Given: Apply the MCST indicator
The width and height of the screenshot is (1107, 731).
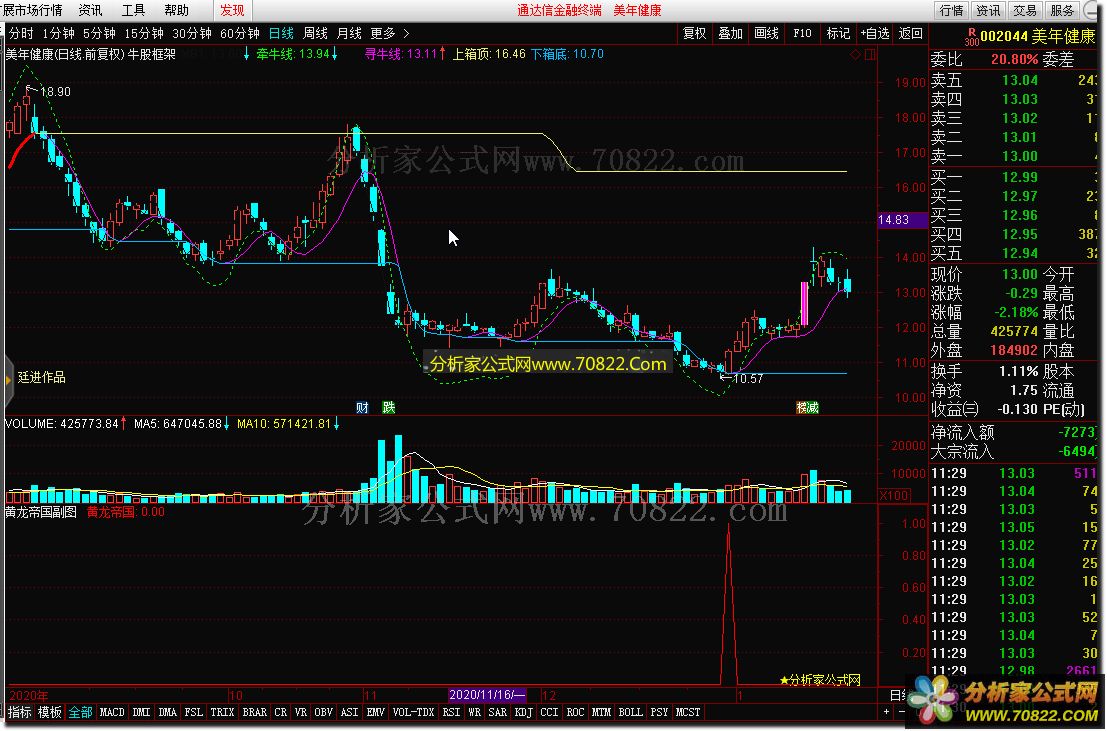Looking at the screenshot, I should click(688, 712).
